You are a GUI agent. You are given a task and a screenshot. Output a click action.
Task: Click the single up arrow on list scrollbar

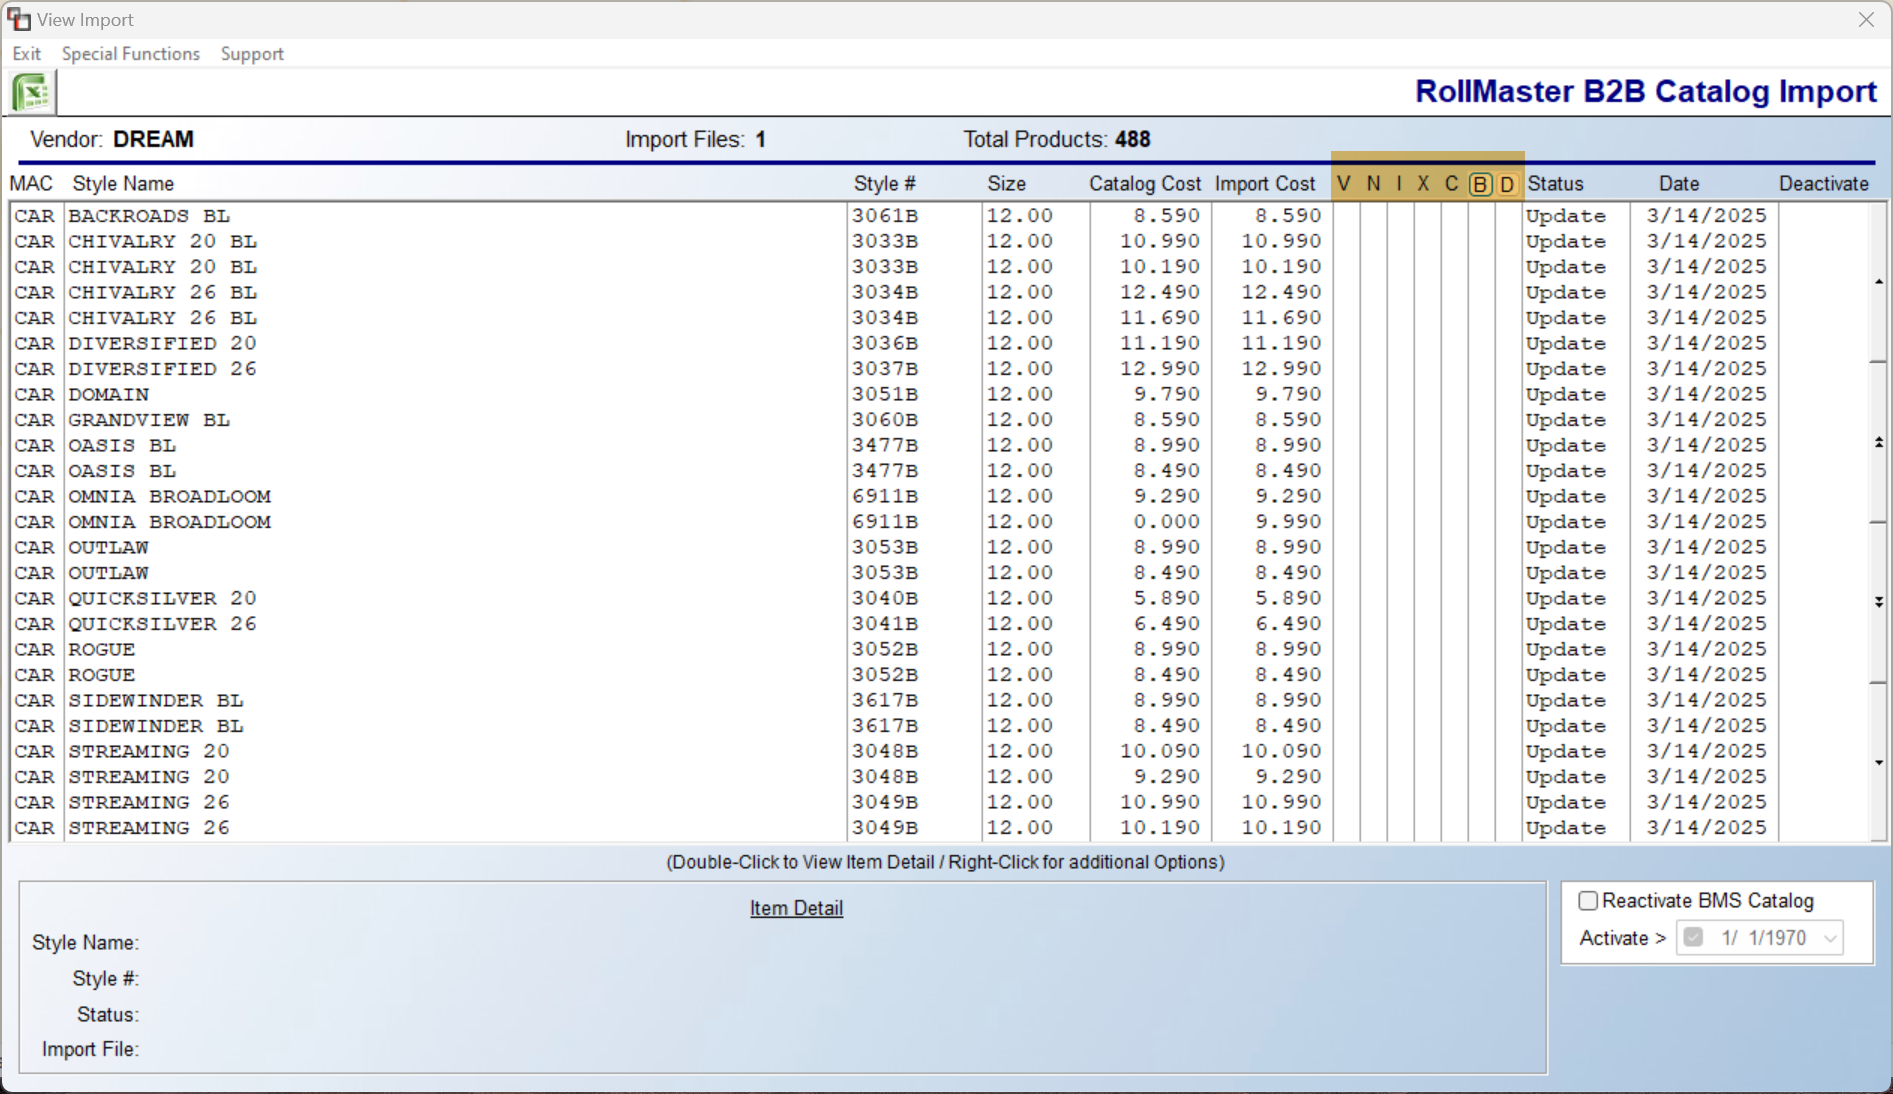(x=1879, y=283)
